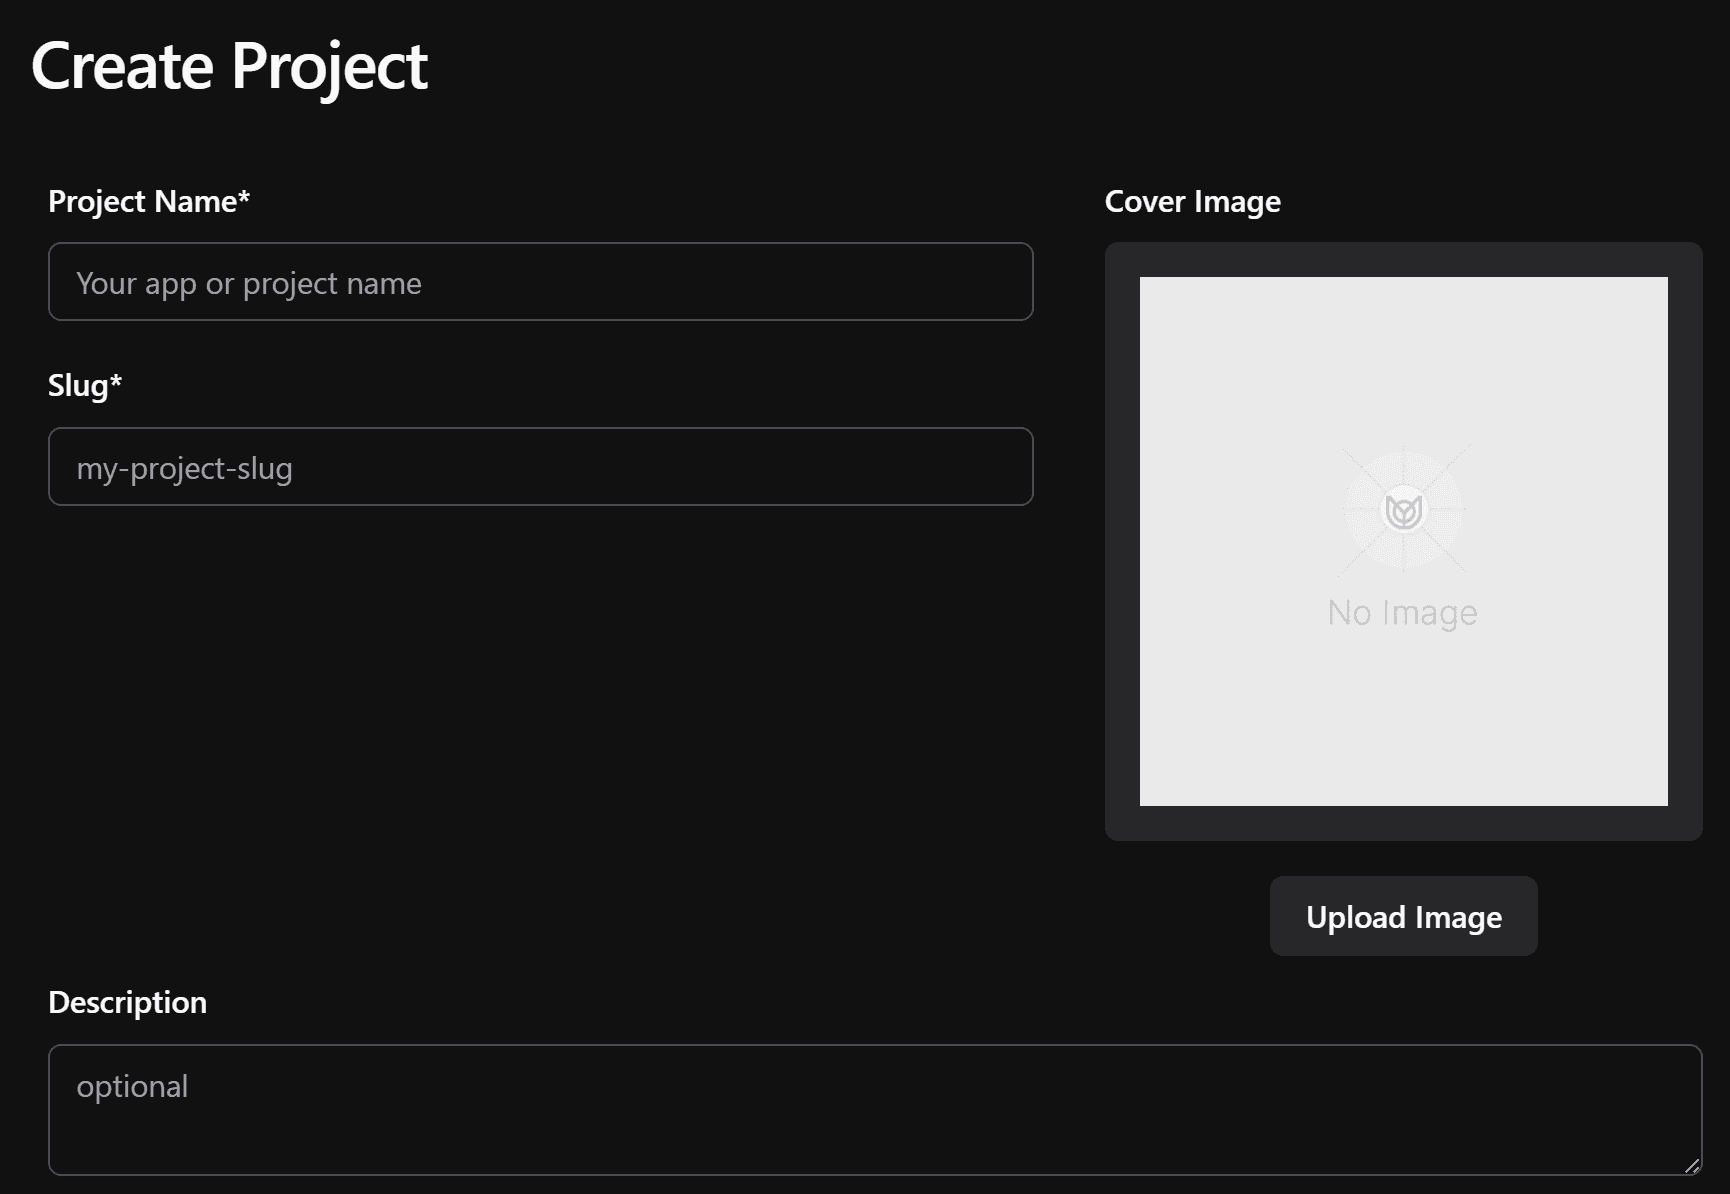Viewport: 1730px width, 1194px height.
Task: Click the "optional" placeholder in Description
Action: pyautogui.click(x=132, y=1087)
